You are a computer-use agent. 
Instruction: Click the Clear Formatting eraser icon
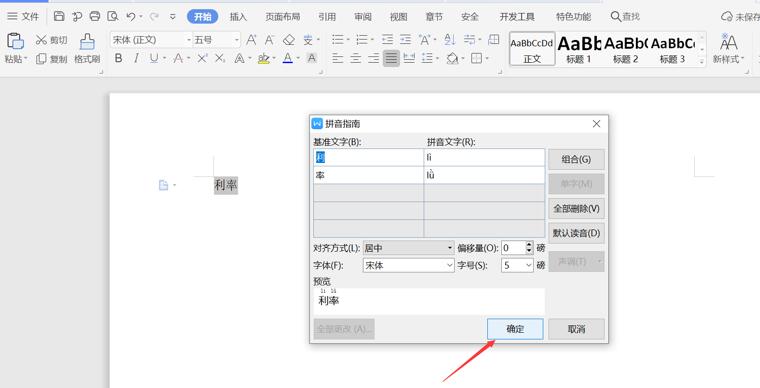point(289,40)
